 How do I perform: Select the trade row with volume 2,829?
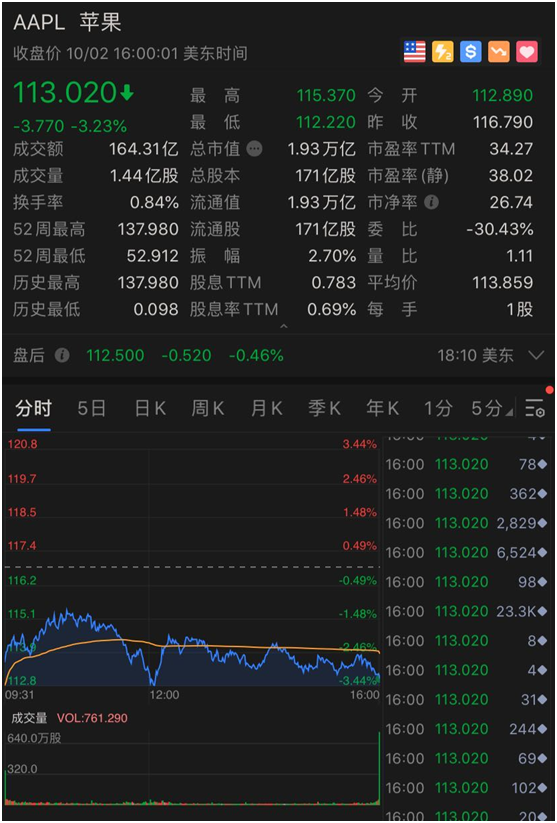(467, 523)
